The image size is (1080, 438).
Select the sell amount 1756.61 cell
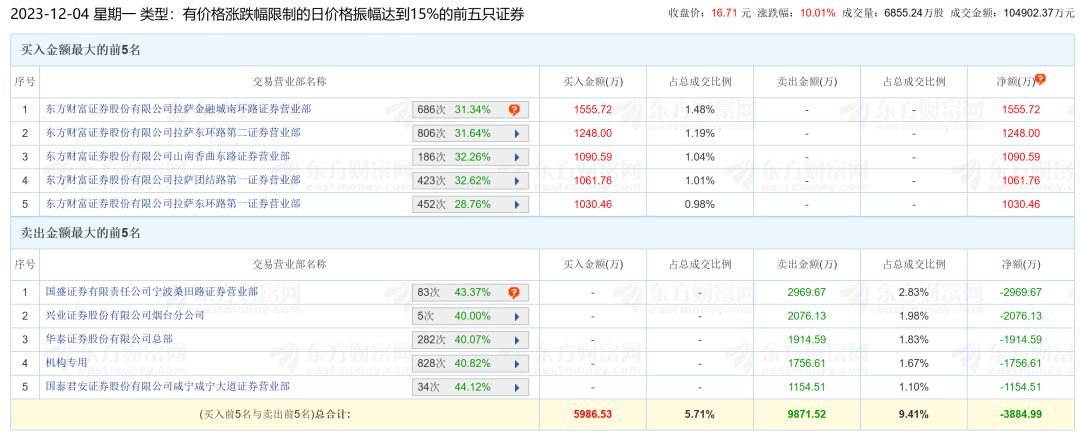coord(807,364)
